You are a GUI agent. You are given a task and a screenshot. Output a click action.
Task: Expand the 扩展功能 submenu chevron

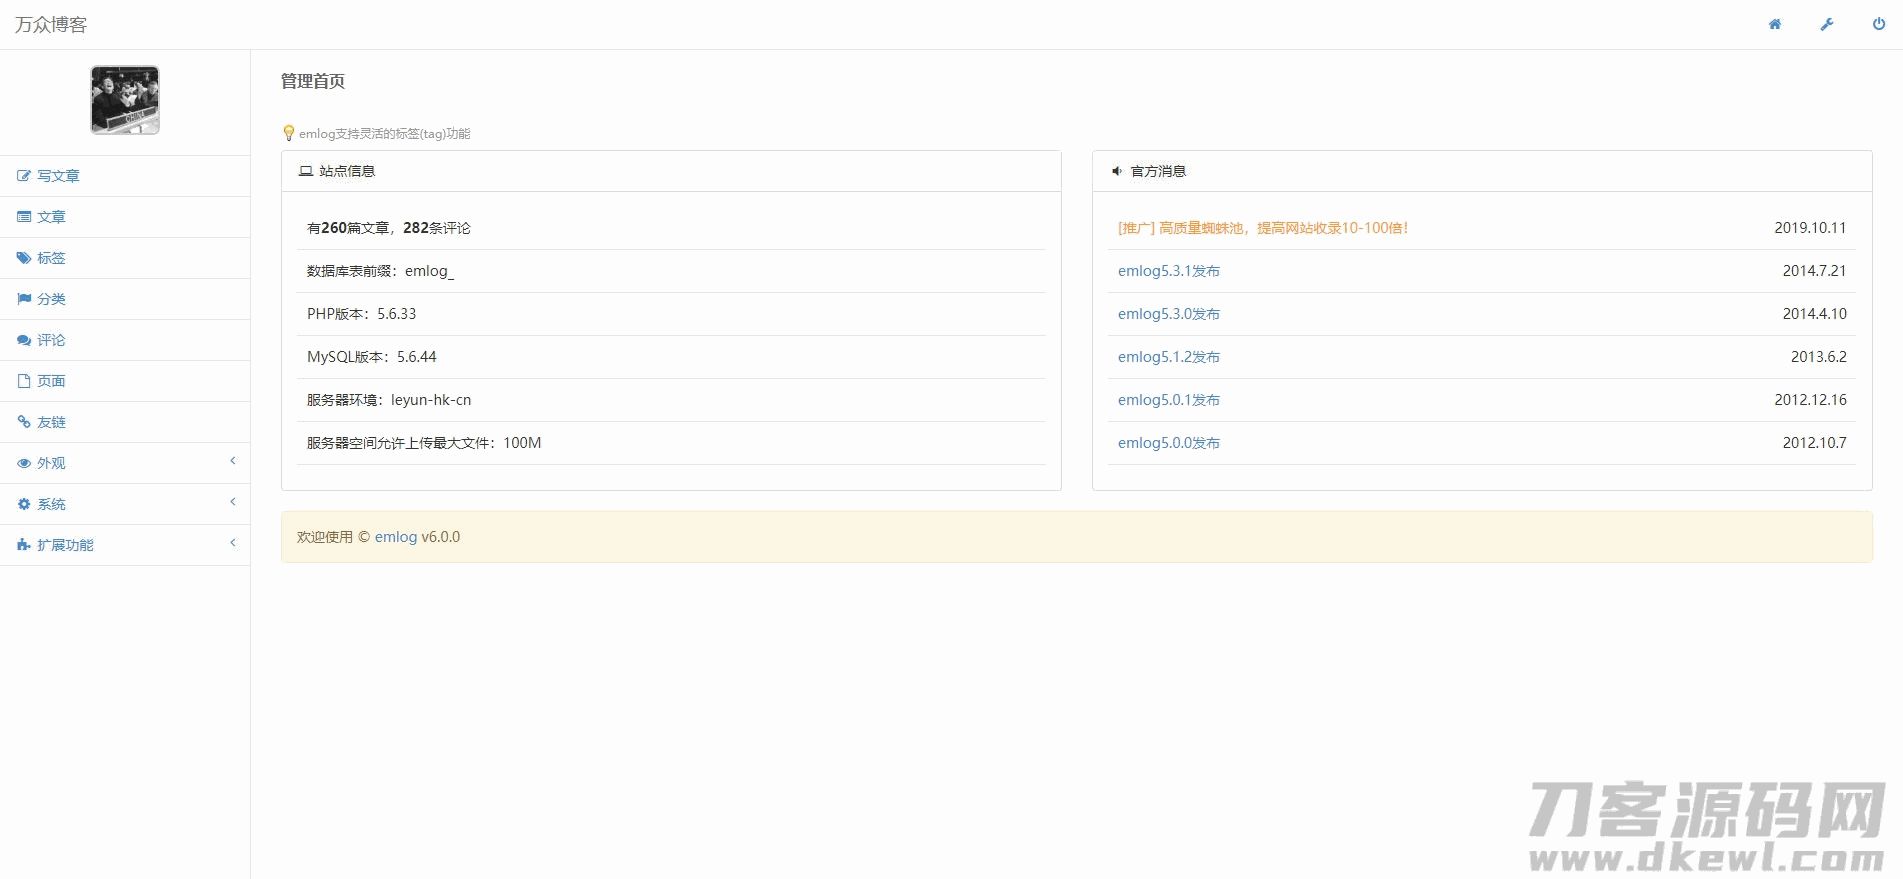233,543
